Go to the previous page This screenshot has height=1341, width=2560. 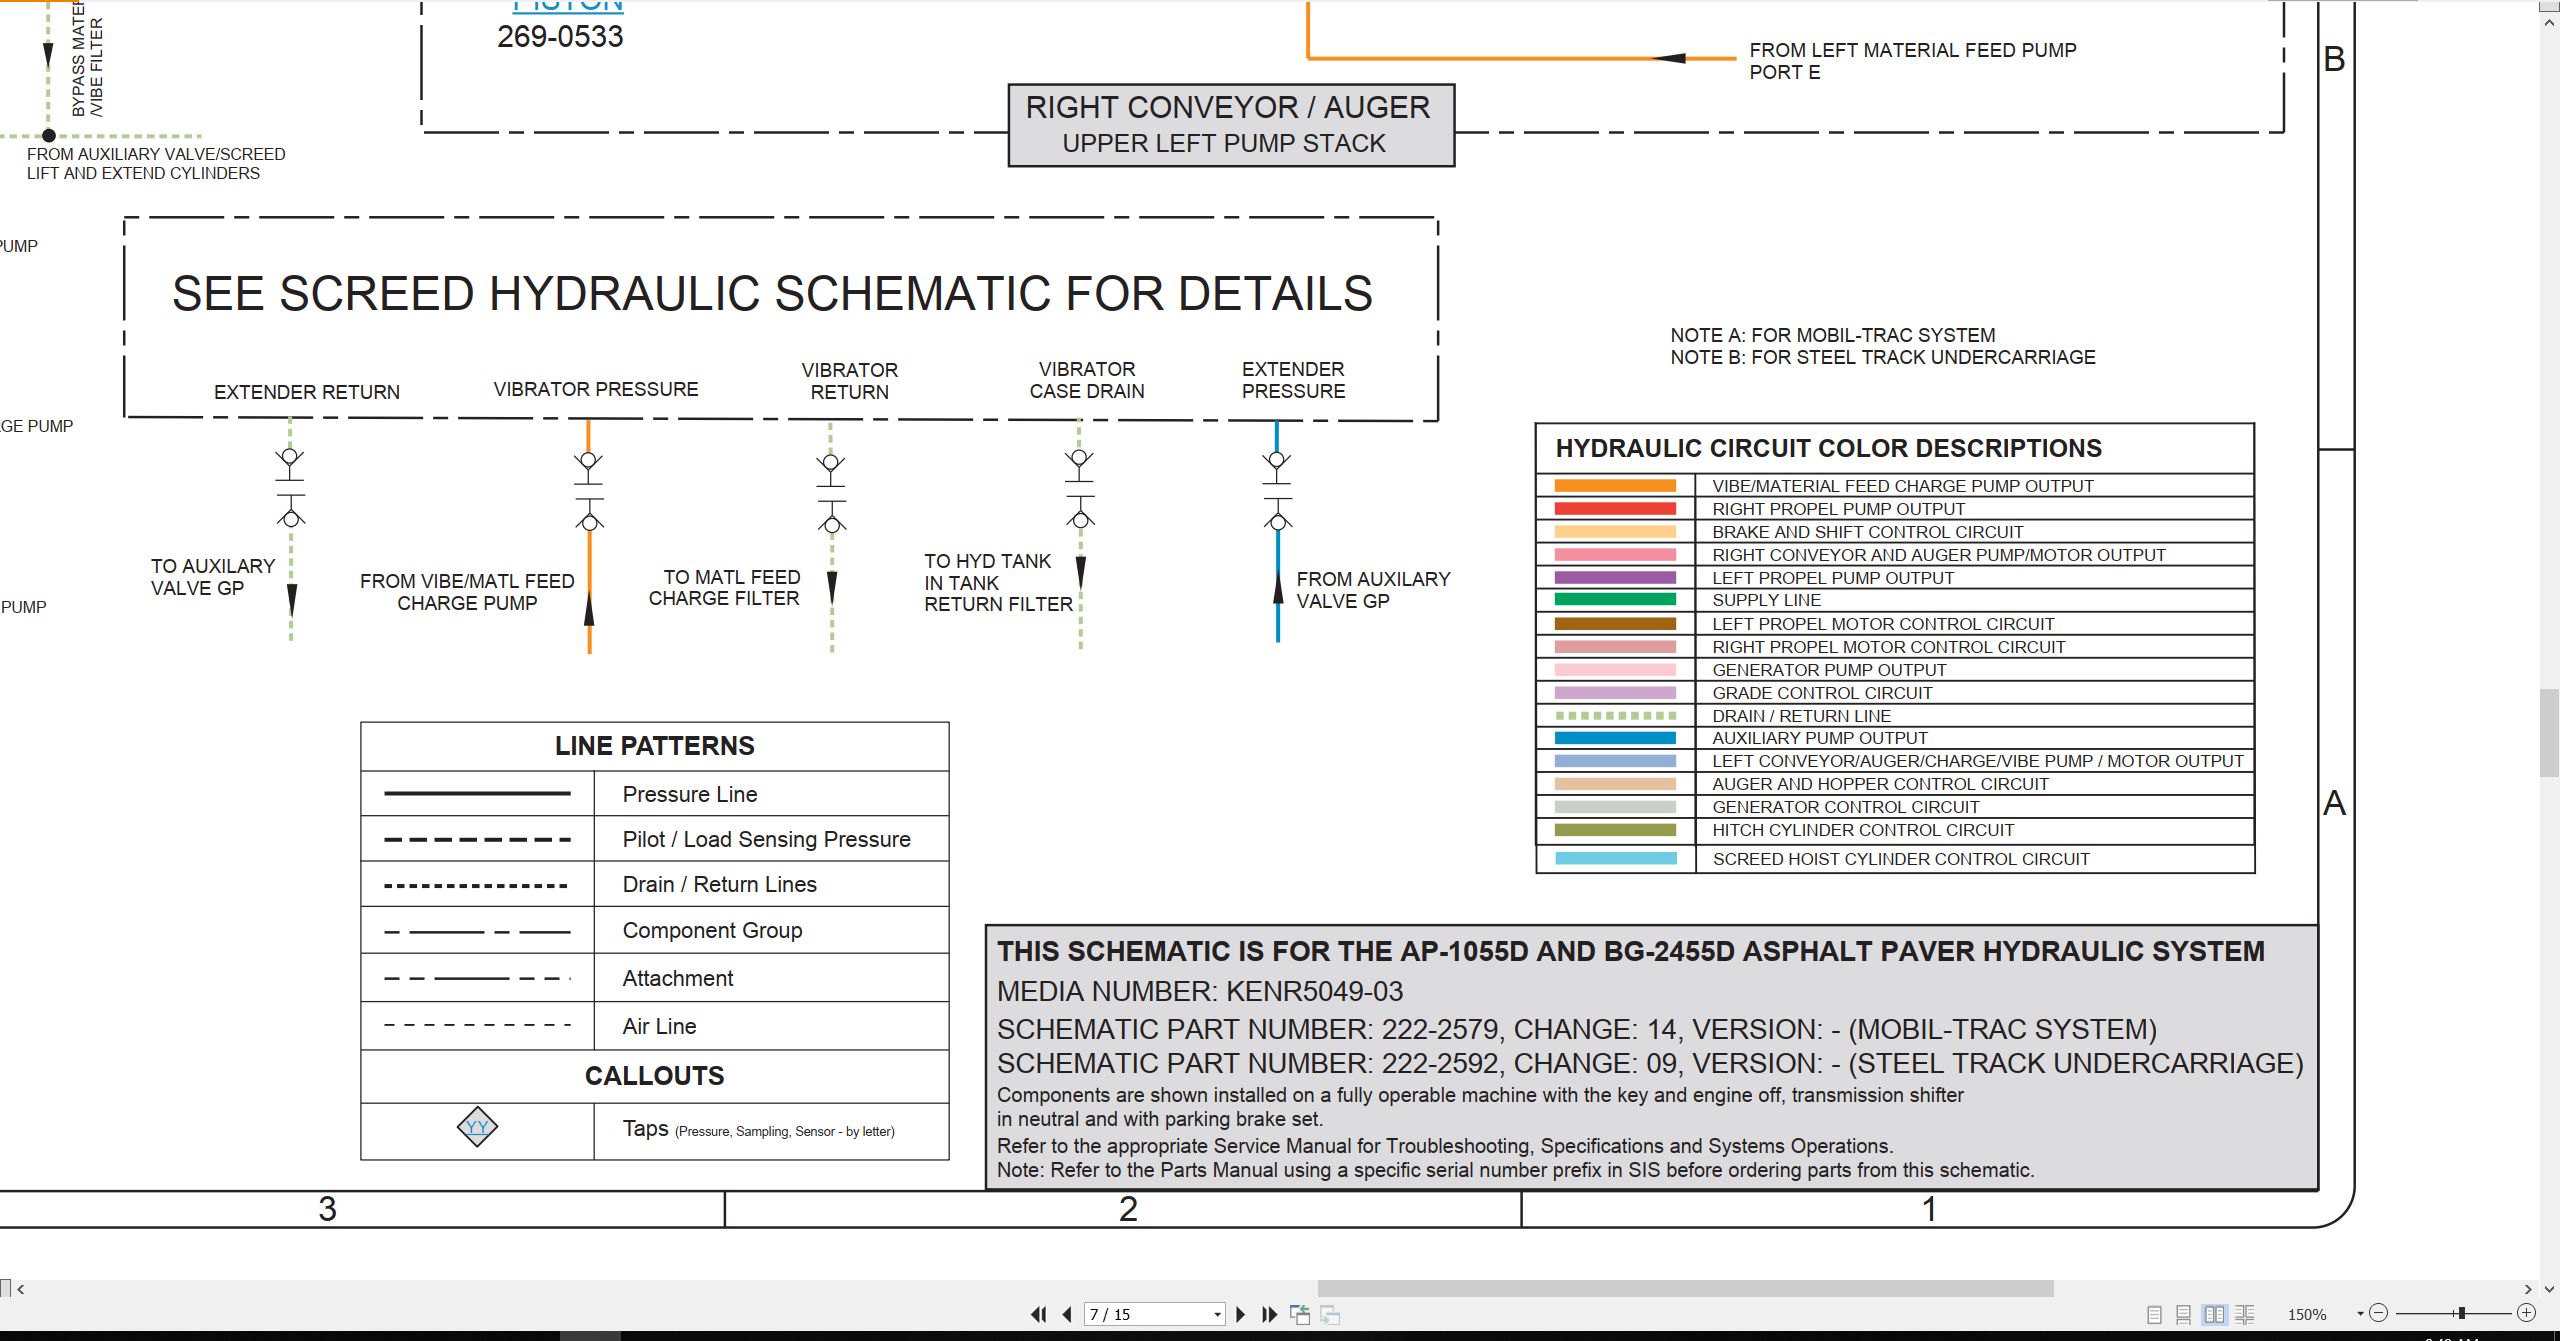click(1067, 1314)
